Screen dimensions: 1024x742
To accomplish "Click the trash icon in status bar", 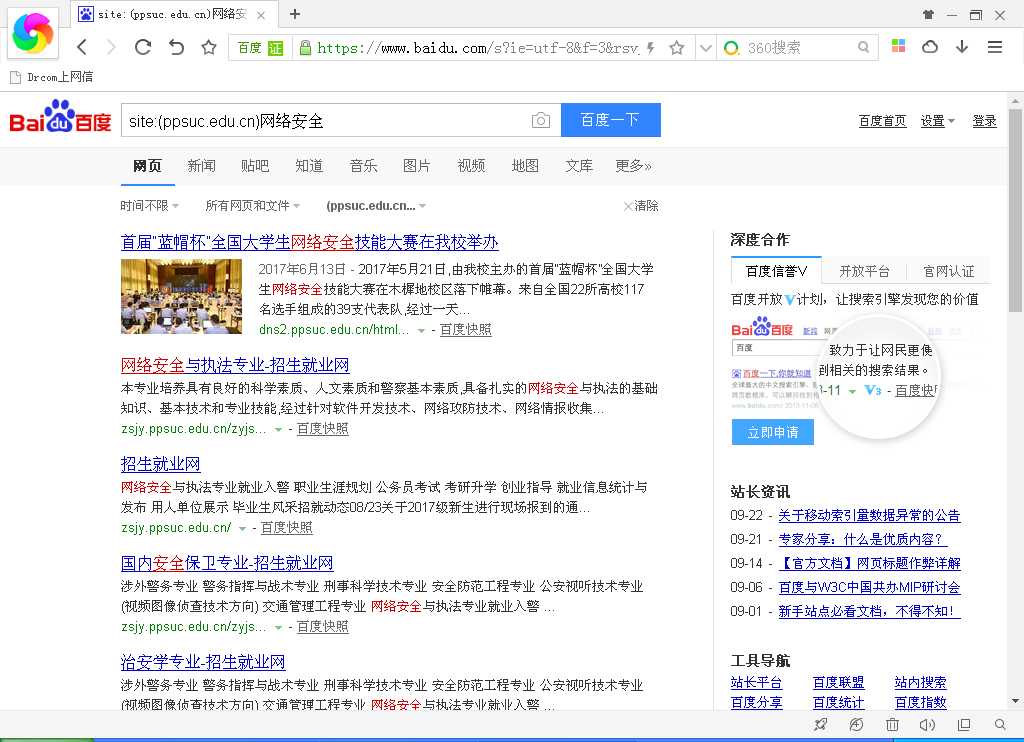I will click(892, 724).
